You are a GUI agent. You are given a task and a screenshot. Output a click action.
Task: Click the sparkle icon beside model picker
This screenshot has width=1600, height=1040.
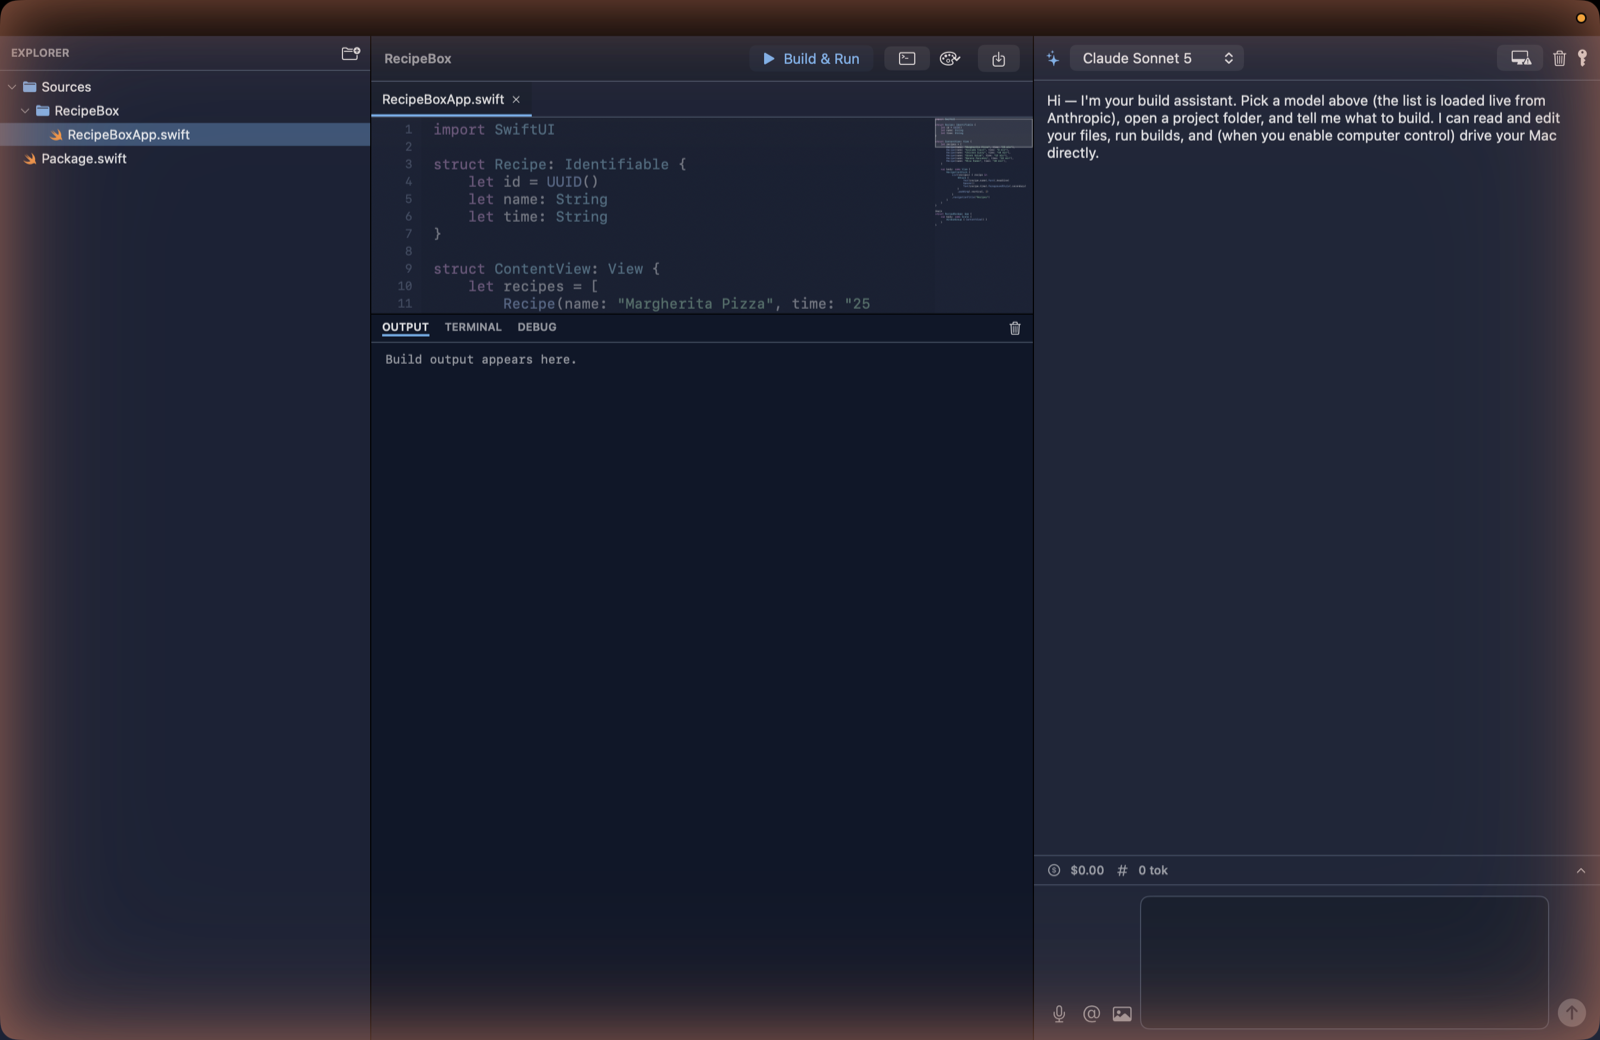pos(1053,59)
